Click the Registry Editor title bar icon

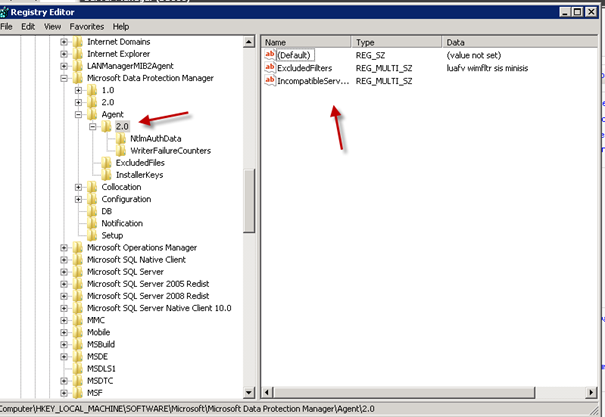(4, 12)
